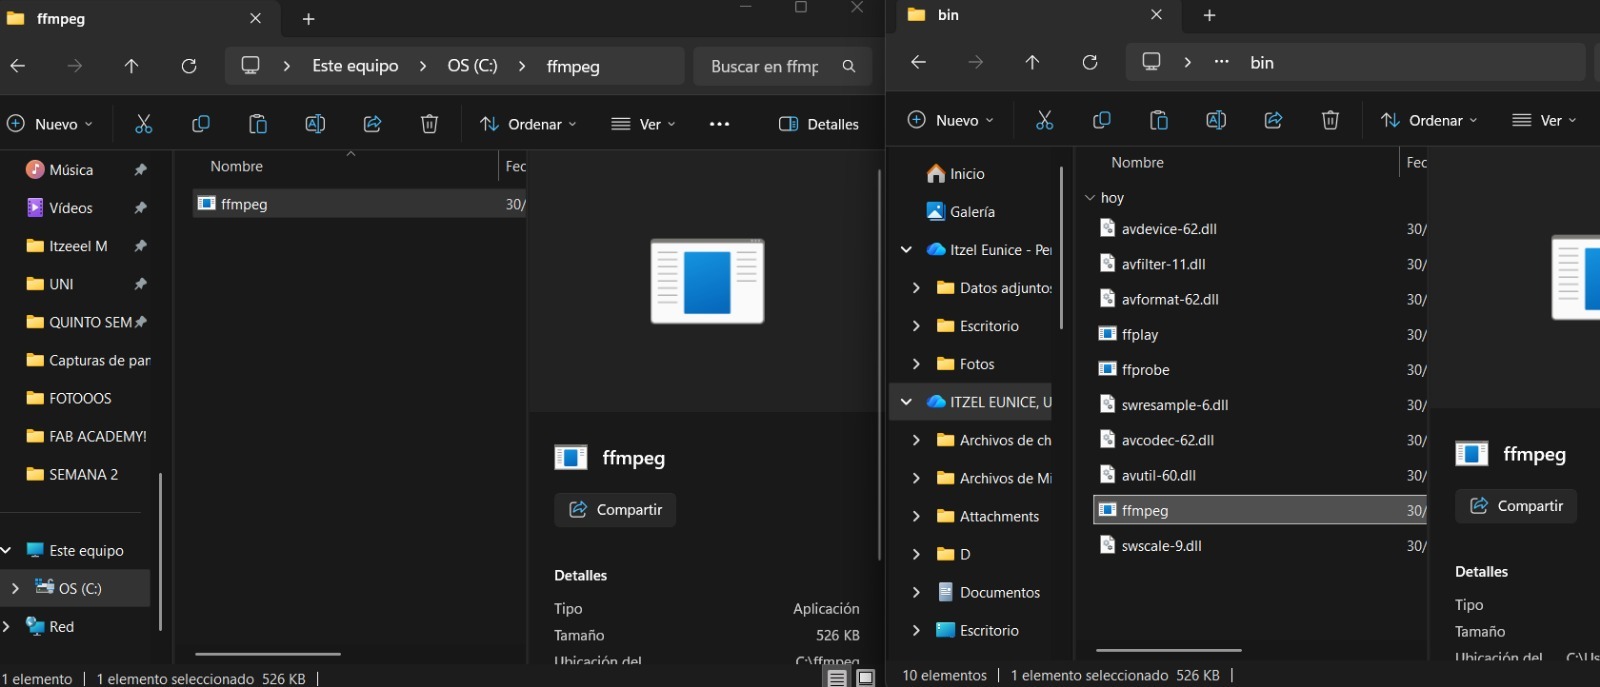Click Paste icon in bin window toolbar
The image size is (1600, 687).
1159,120
